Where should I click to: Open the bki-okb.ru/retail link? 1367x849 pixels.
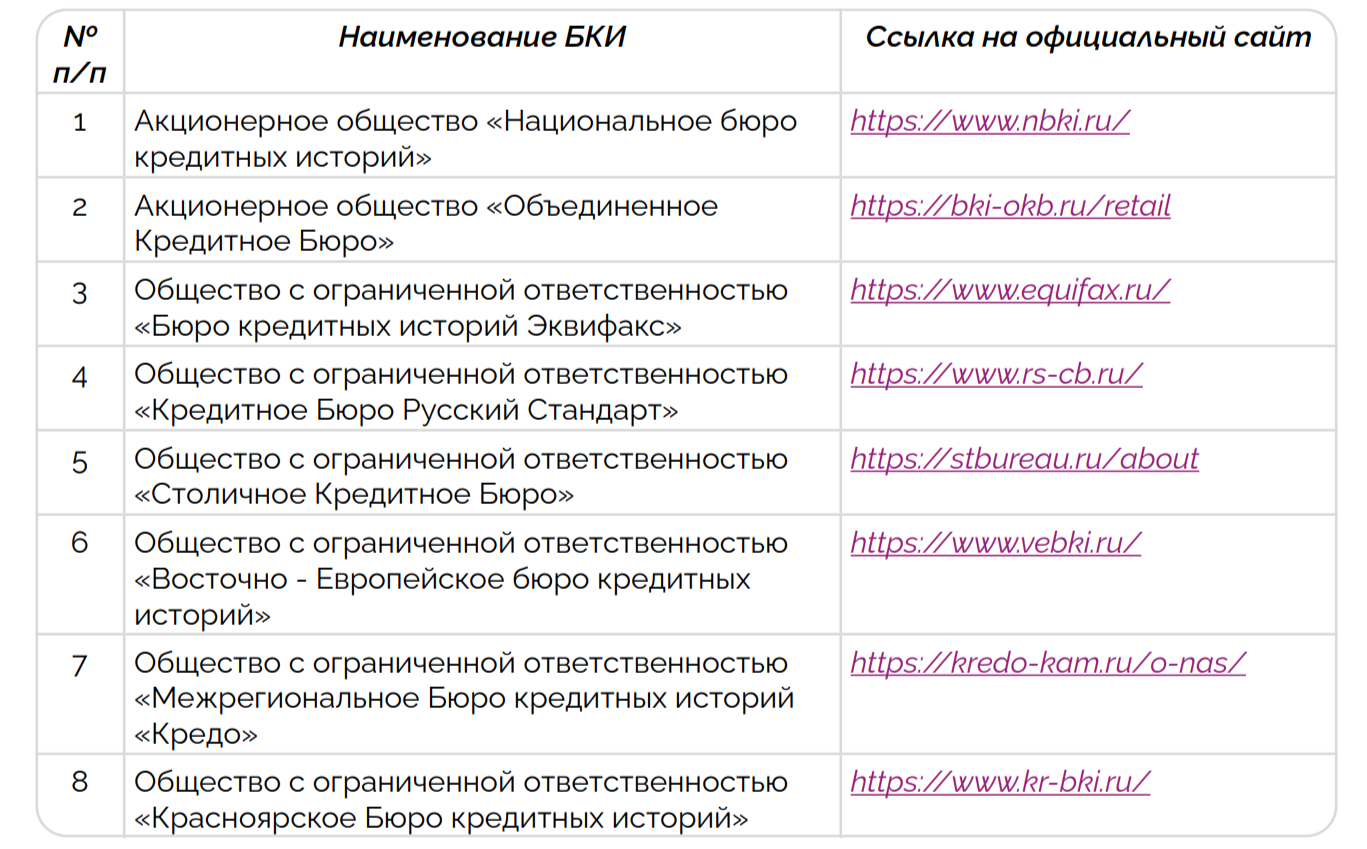1010,206
